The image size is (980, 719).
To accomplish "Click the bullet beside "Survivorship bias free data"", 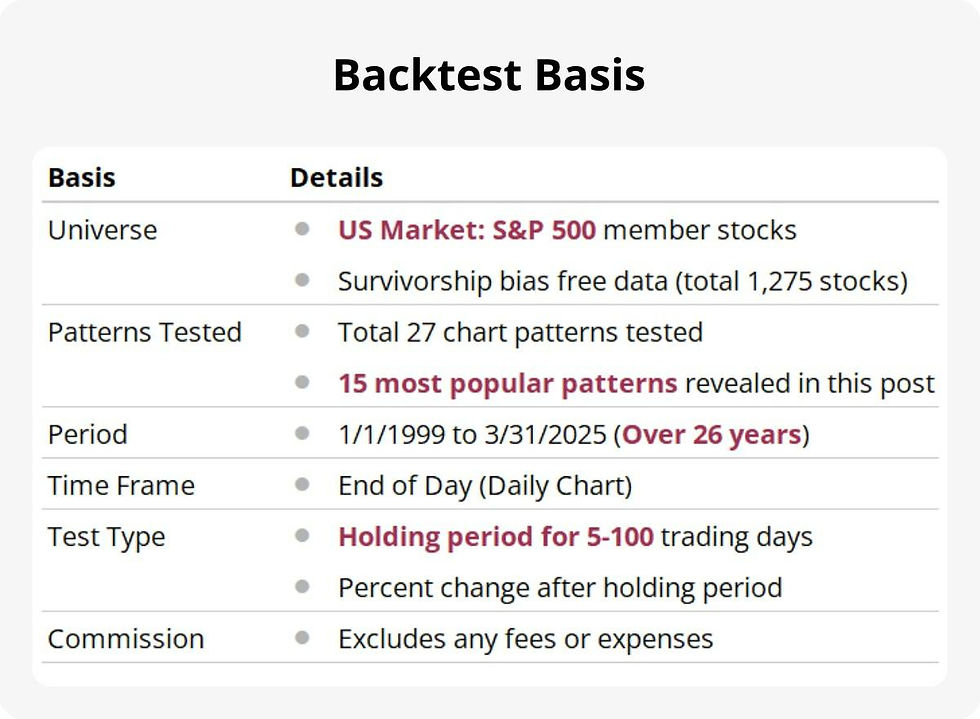I will coord(302,281).
